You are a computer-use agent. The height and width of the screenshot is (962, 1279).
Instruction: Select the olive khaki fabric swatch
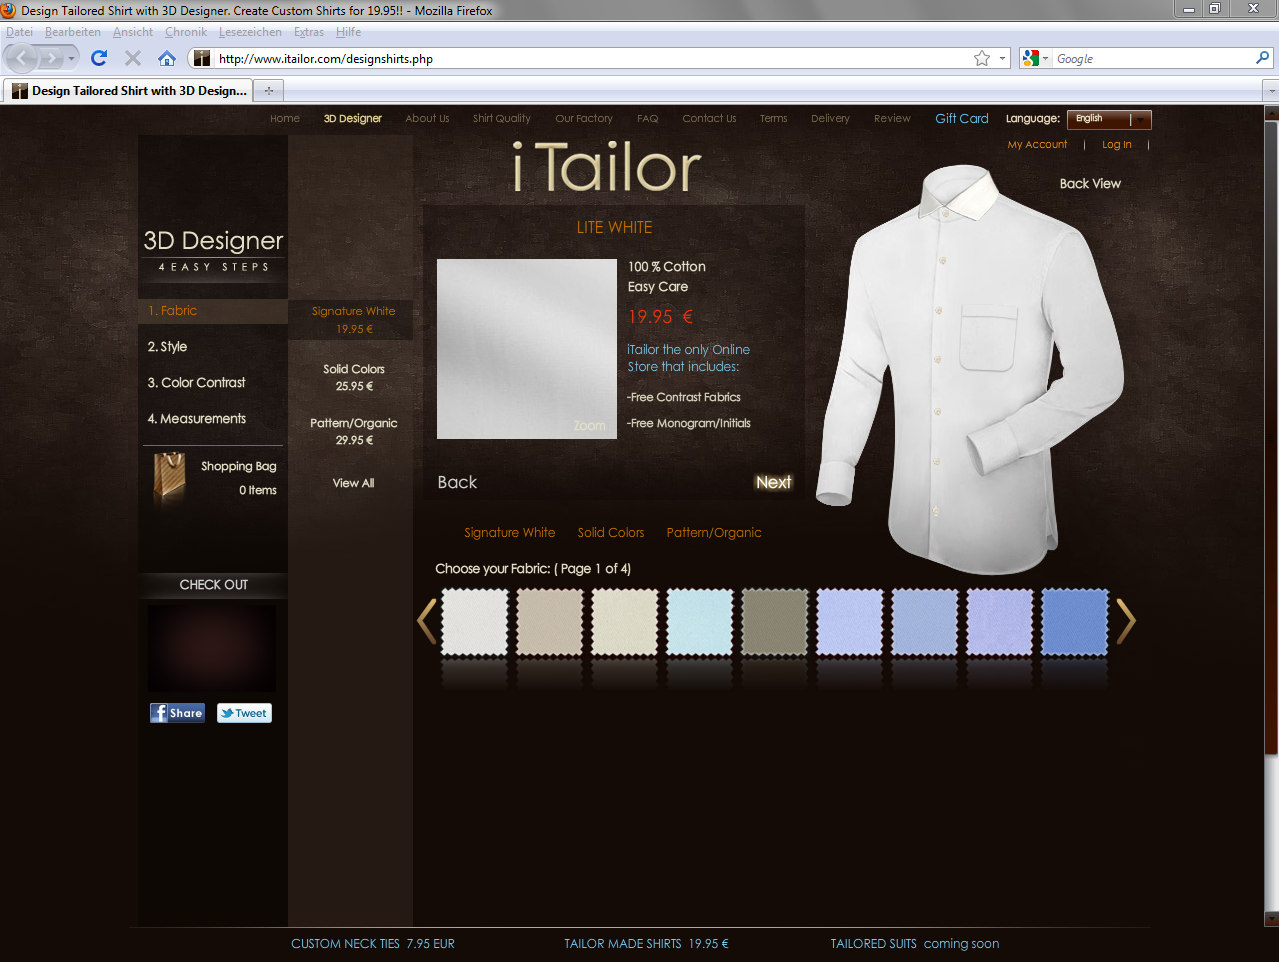775,622
